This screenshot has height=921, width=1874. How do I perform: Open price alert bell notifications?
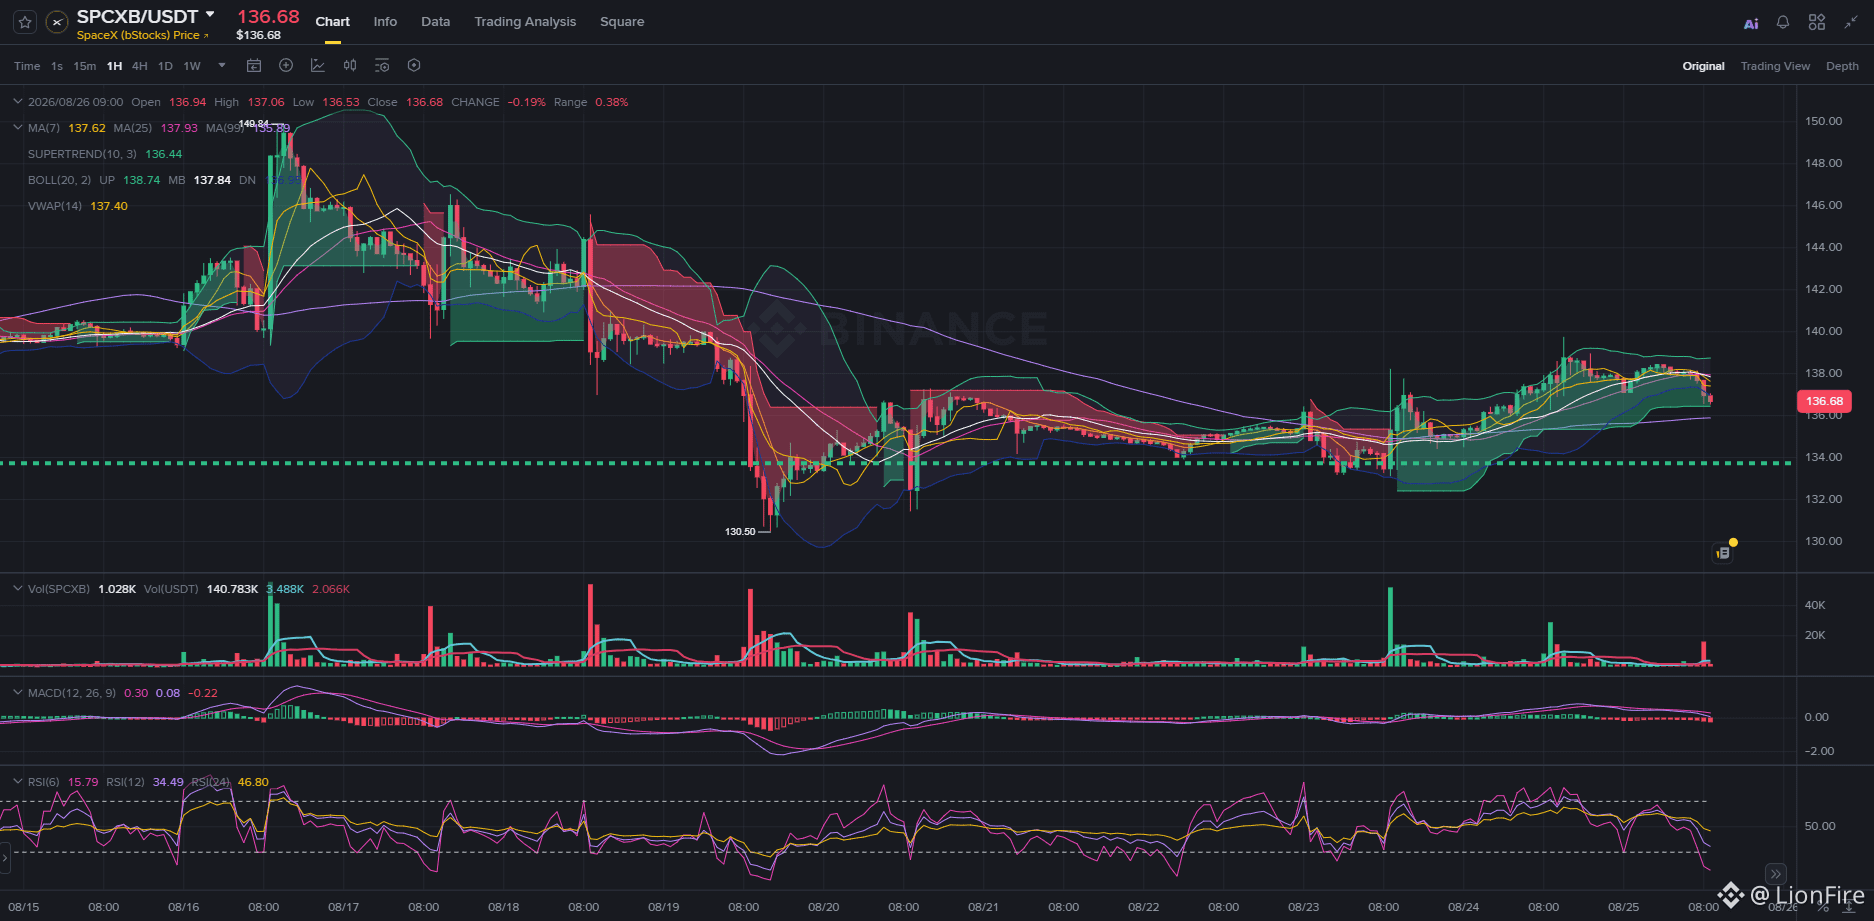pyautogui.click(x=1783, y=22)
